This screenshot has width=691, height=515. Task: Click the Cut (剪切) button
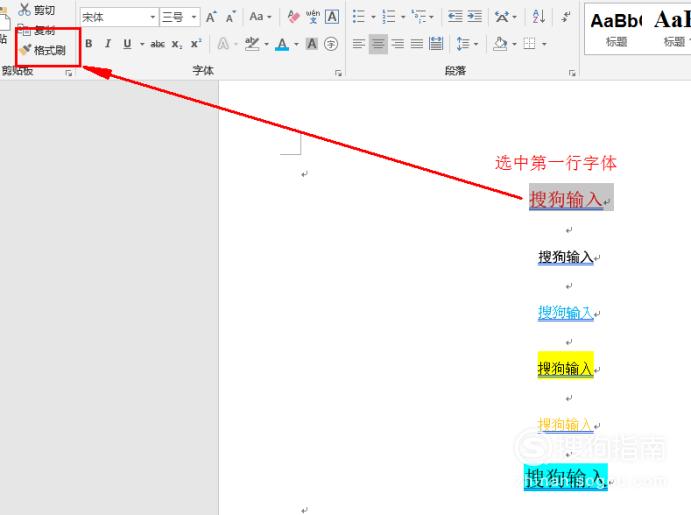pyautogui.click(x=37, y=9)
